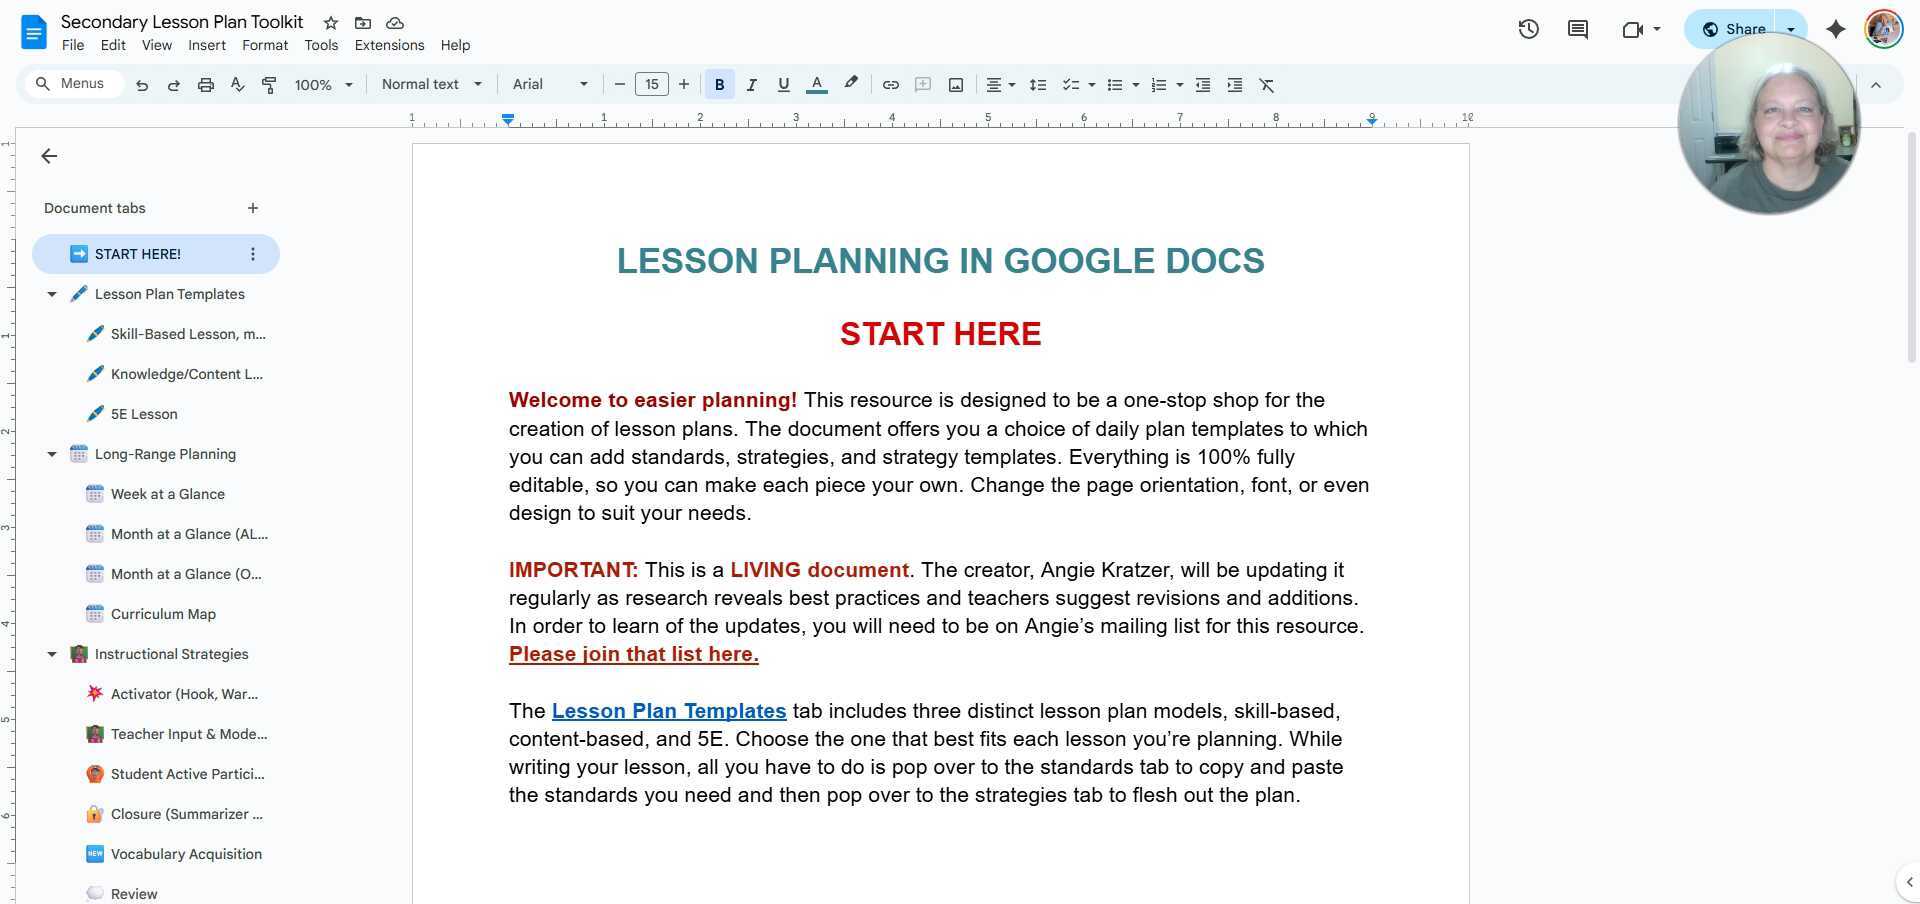Open the Insert menu
The height and width of the screenshot is (904, 1920).
tap(206, 45)
